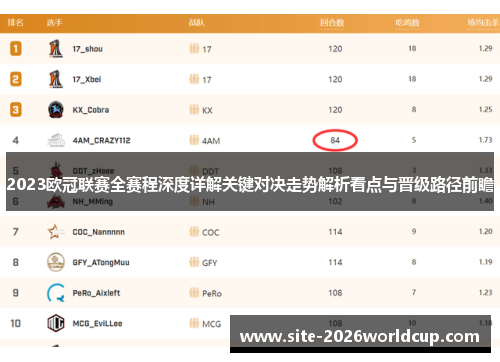The image size is (500, 362).
Task: Sort by 回合数 column header
Action: click(x=332, y=23)
